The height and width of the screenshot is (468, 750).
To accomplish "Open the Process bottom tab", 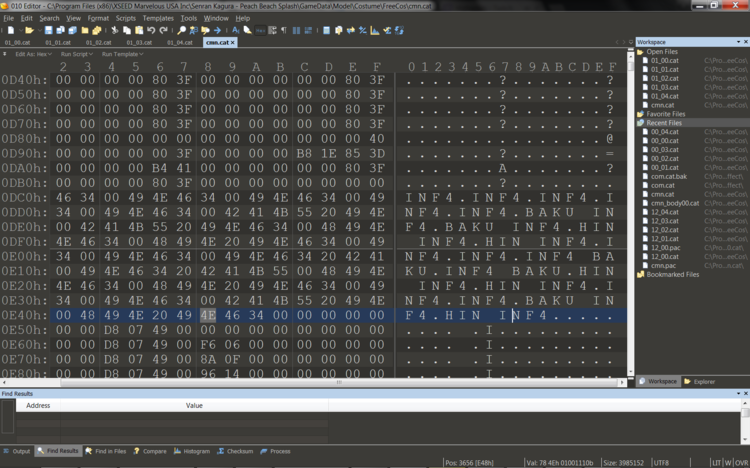I will pyautogui.click(x=276, y=451).
